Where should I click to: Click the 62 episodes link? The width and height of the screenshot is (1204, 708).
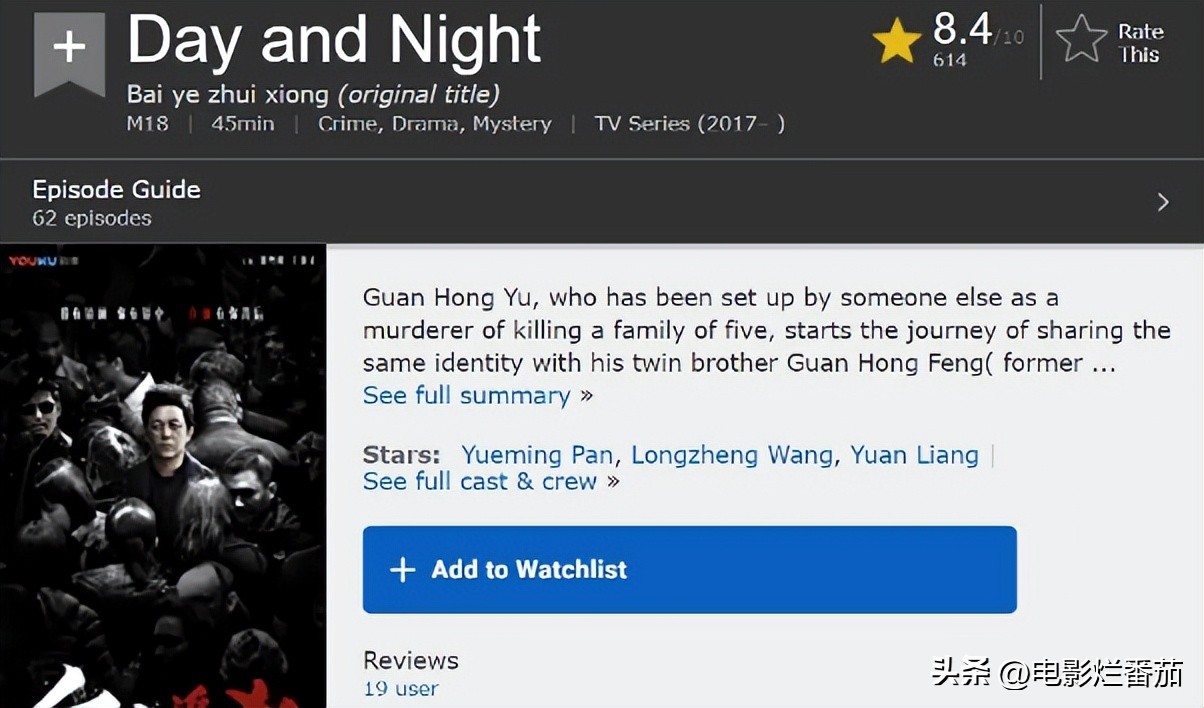(92, 218)
